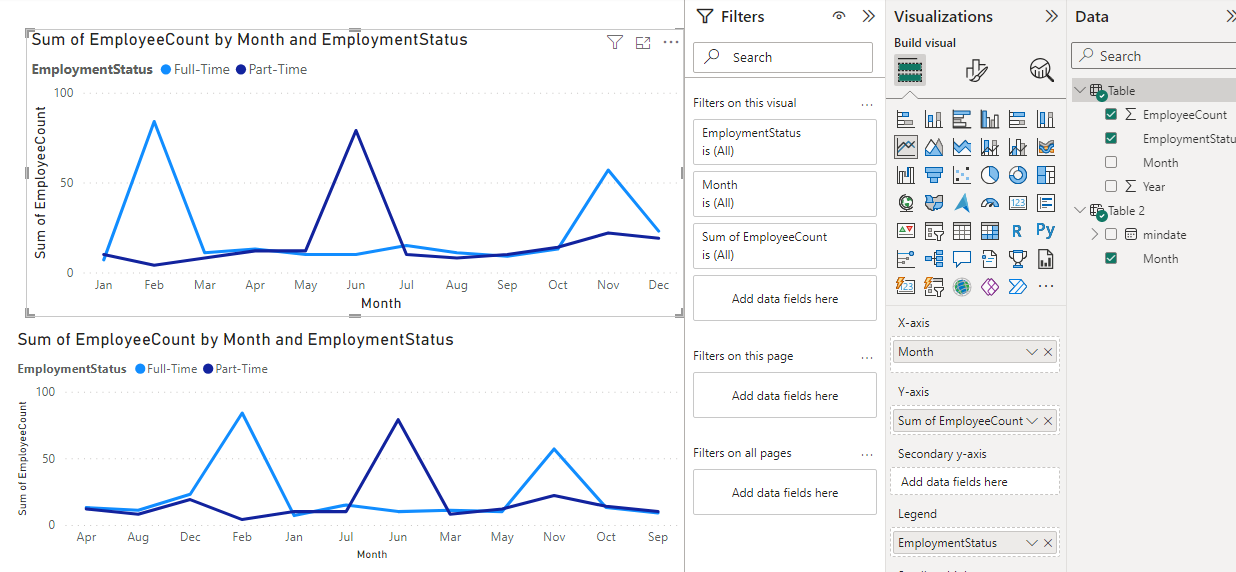Screen dimensions: 1236x572
Task: Check the Month field under Table
Action: [x=1111, y=163]
